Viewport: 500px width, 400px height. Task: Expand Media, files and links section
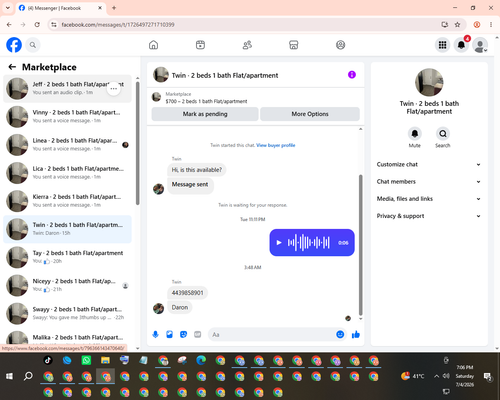coord(429,199)
